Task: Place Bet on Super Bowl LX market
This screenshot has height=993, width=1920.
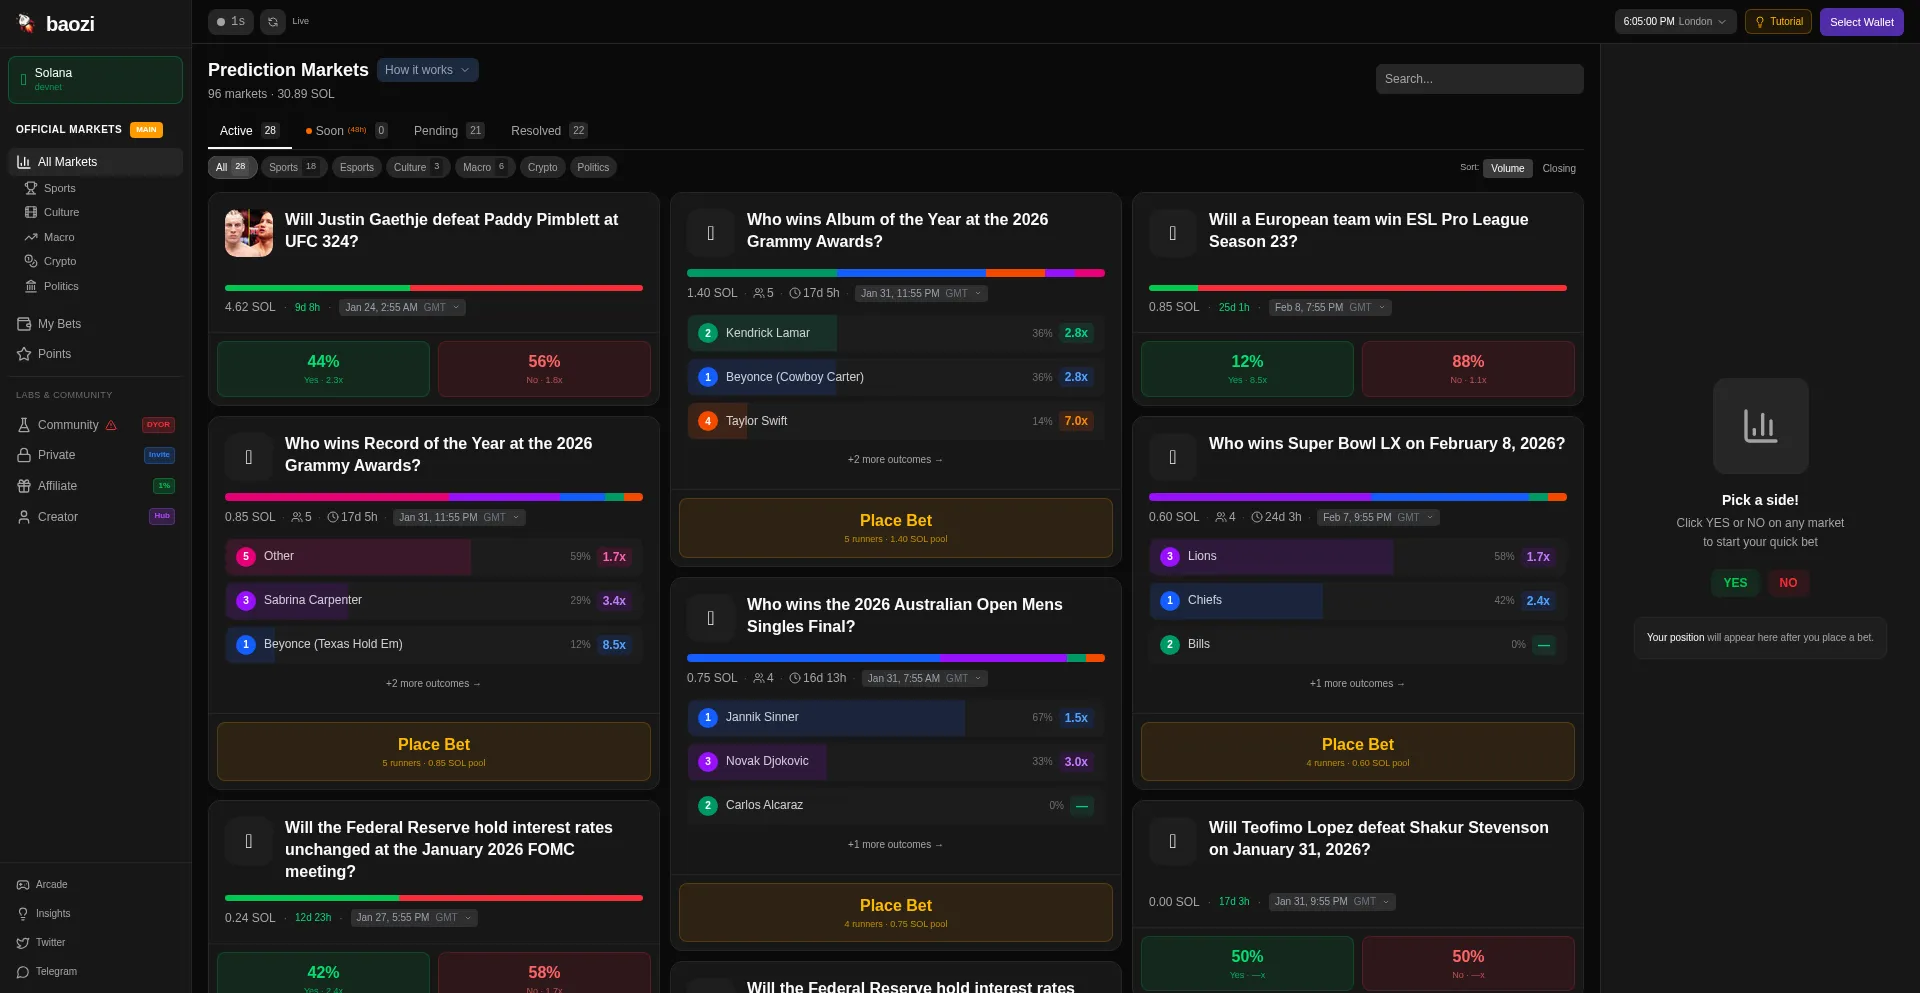Action: [1357, 751]
